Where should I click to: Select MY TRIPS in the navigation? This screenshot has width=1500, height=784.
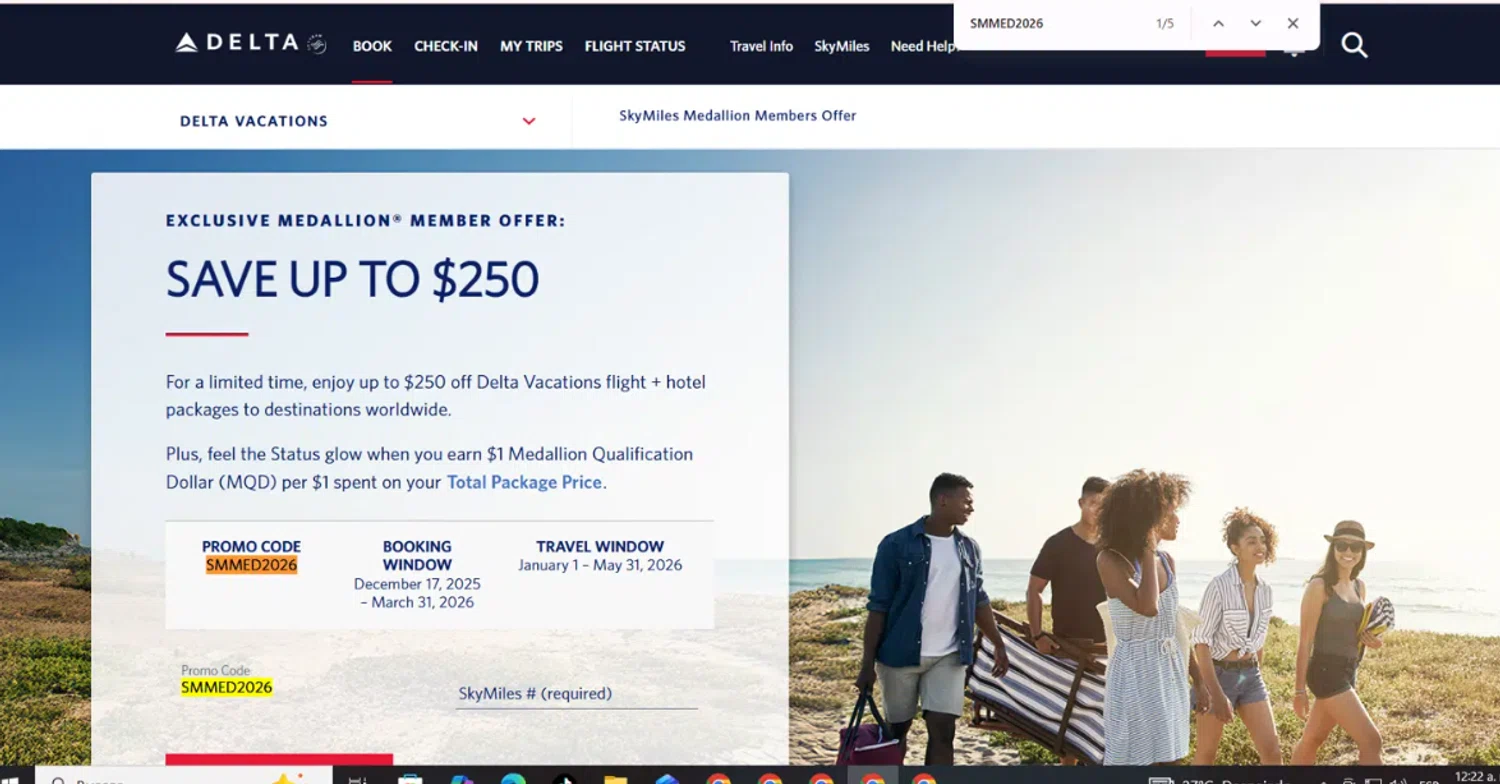(x=531, y=46)
